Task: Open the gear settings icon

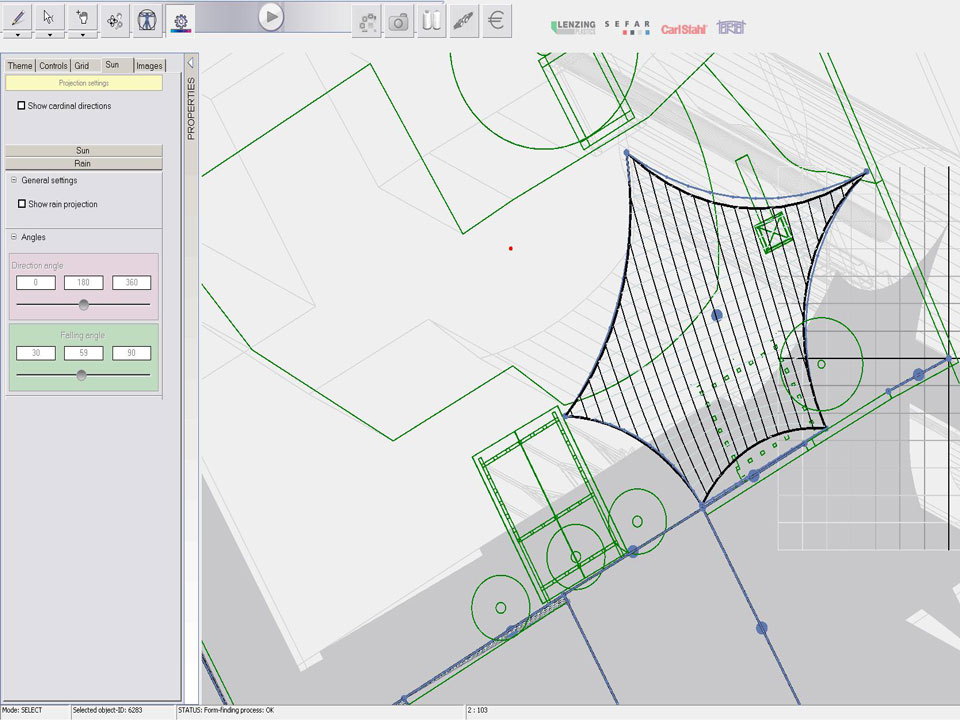Action: click(180, 19)
